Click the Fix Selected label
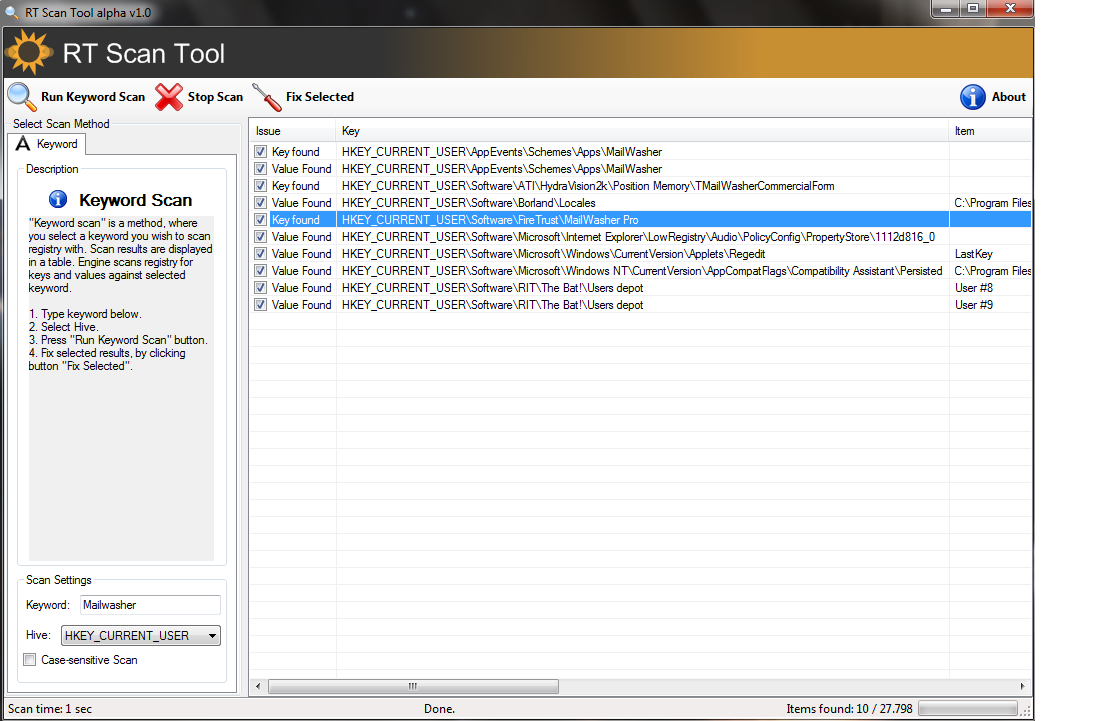This screenshot has width=1101, height=721. 319,97
